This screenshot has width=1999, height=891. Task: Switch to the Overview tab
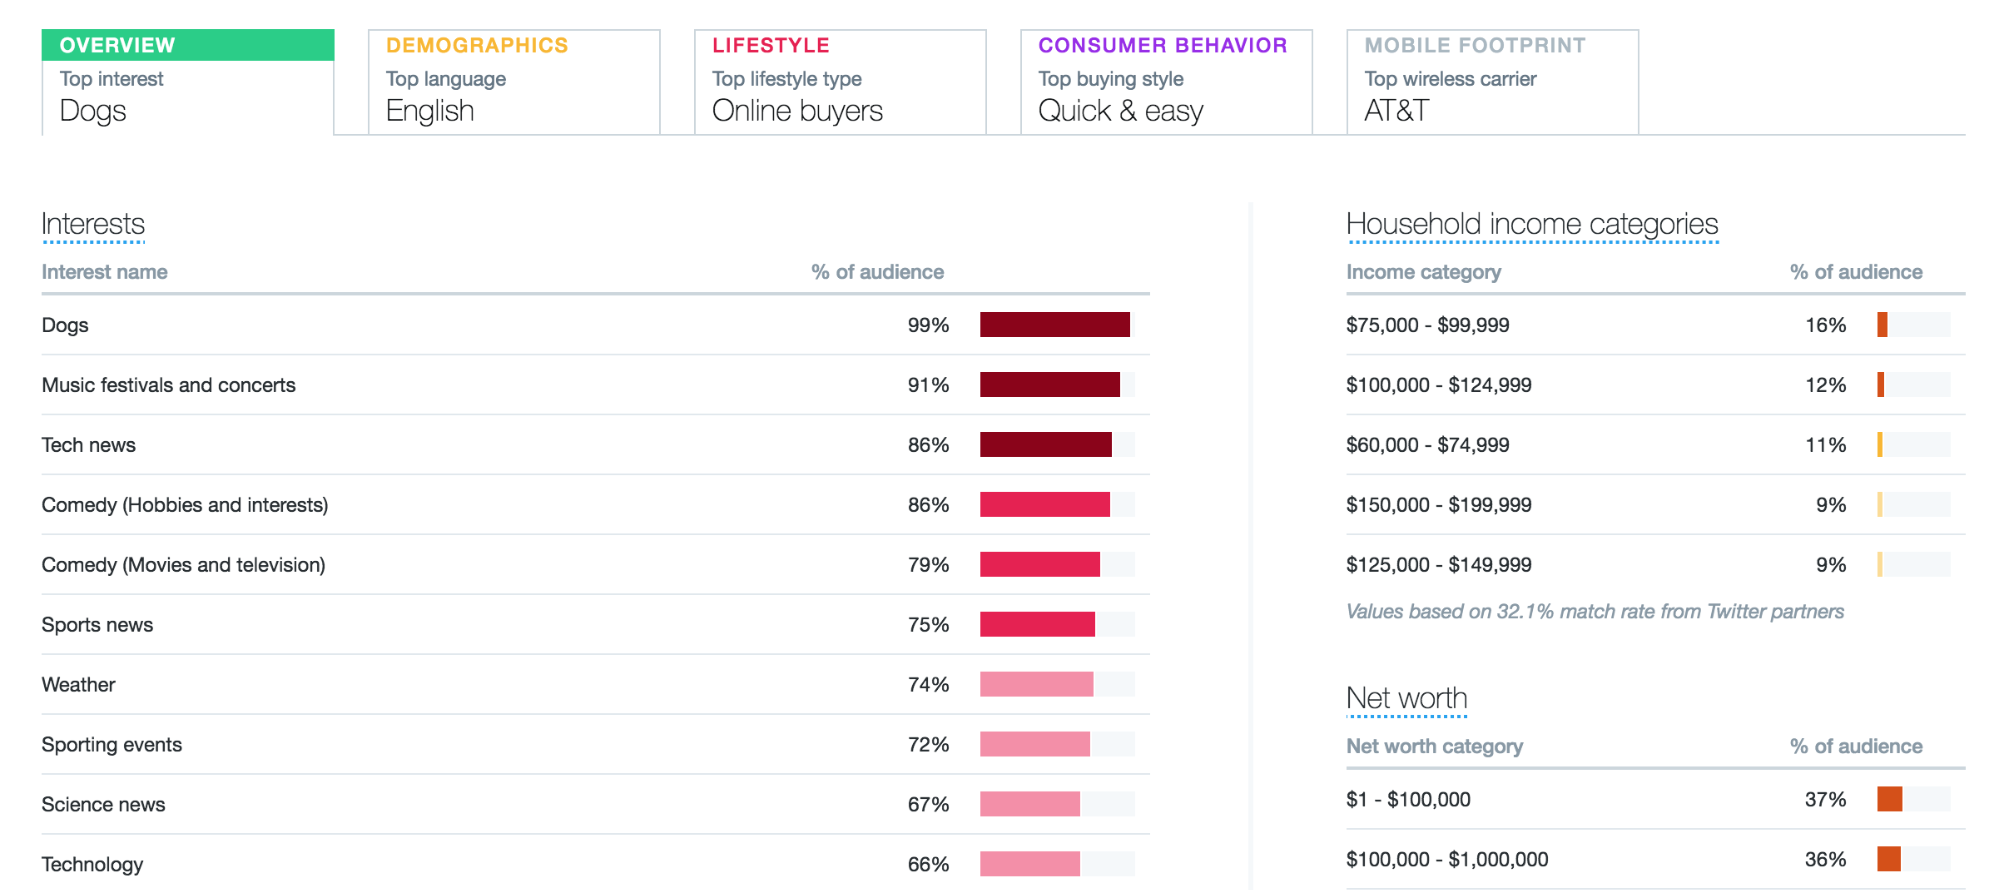(x=187, y=81)
